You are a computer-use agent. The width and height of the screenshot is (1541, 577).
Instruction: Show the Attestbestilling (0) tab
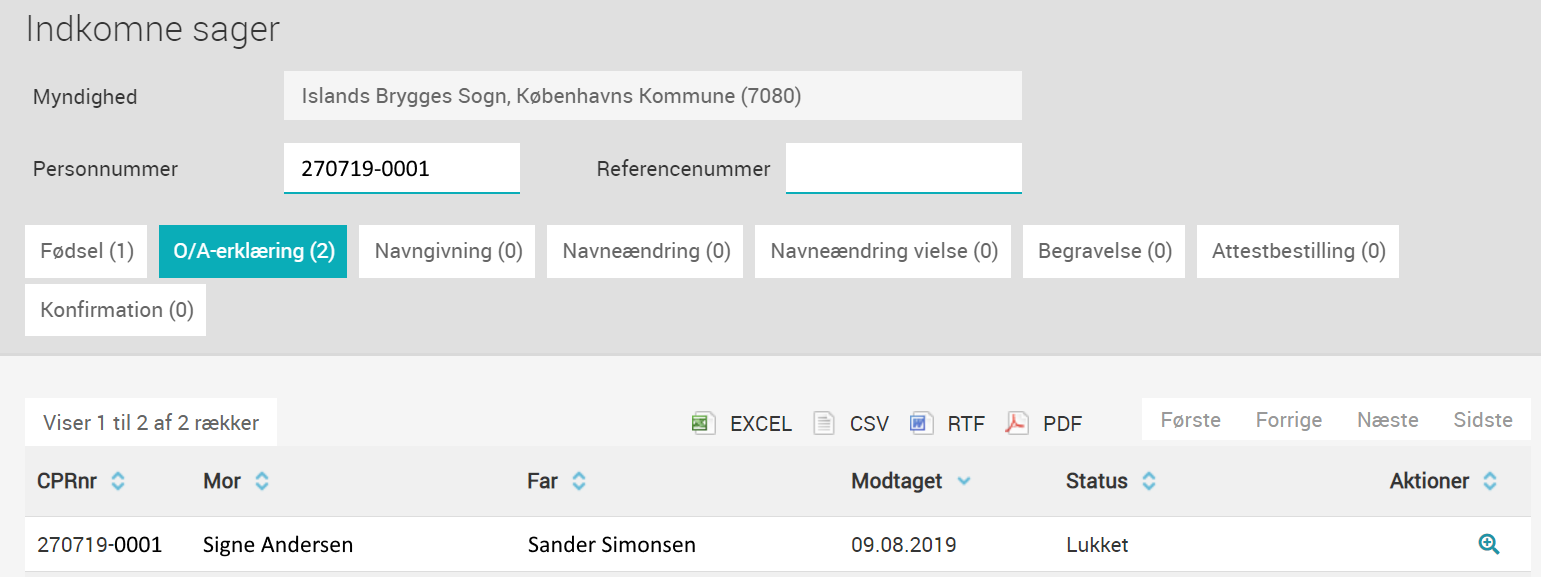(x=1298, y=251)
